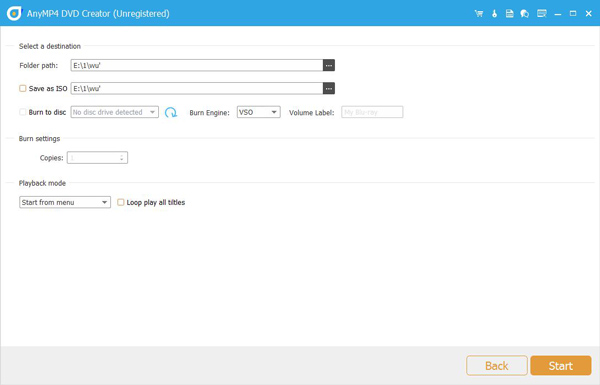Enable Loop play all titles
The width and height of the screenshot is (600, 385).
[x=121, y=202]
